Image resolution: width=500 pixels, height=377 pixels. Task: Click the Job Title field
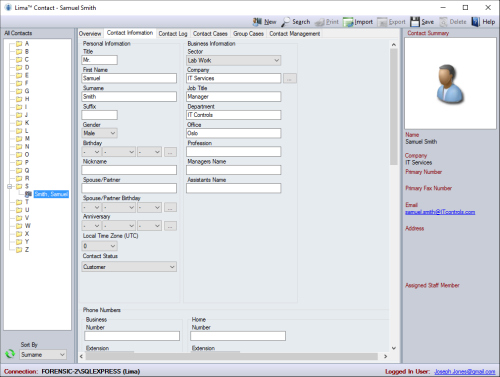[x=234, y=97]
